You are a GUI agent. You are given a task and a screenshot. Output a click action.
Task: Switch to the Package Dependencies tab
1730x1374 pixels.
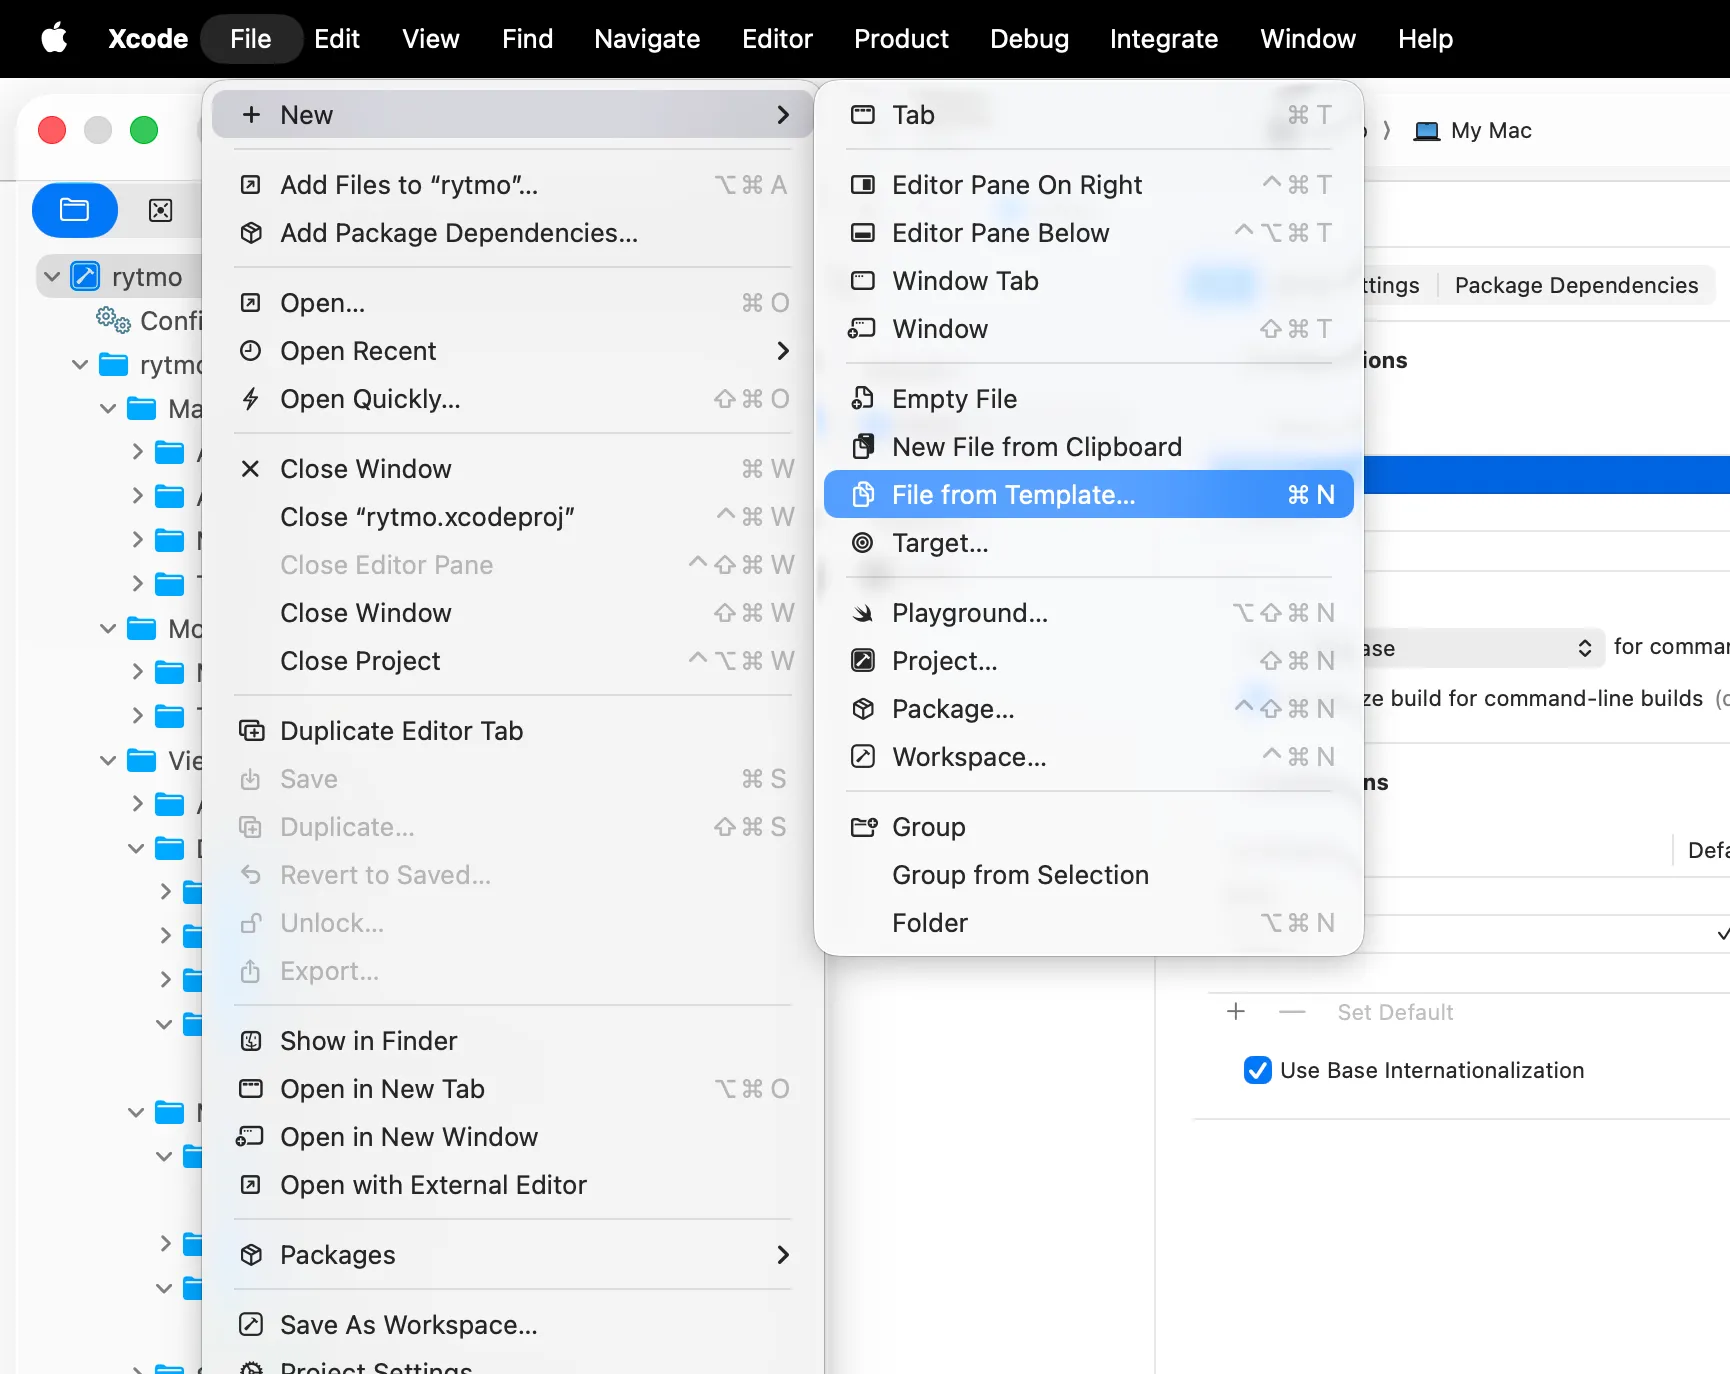(1575, 285)
